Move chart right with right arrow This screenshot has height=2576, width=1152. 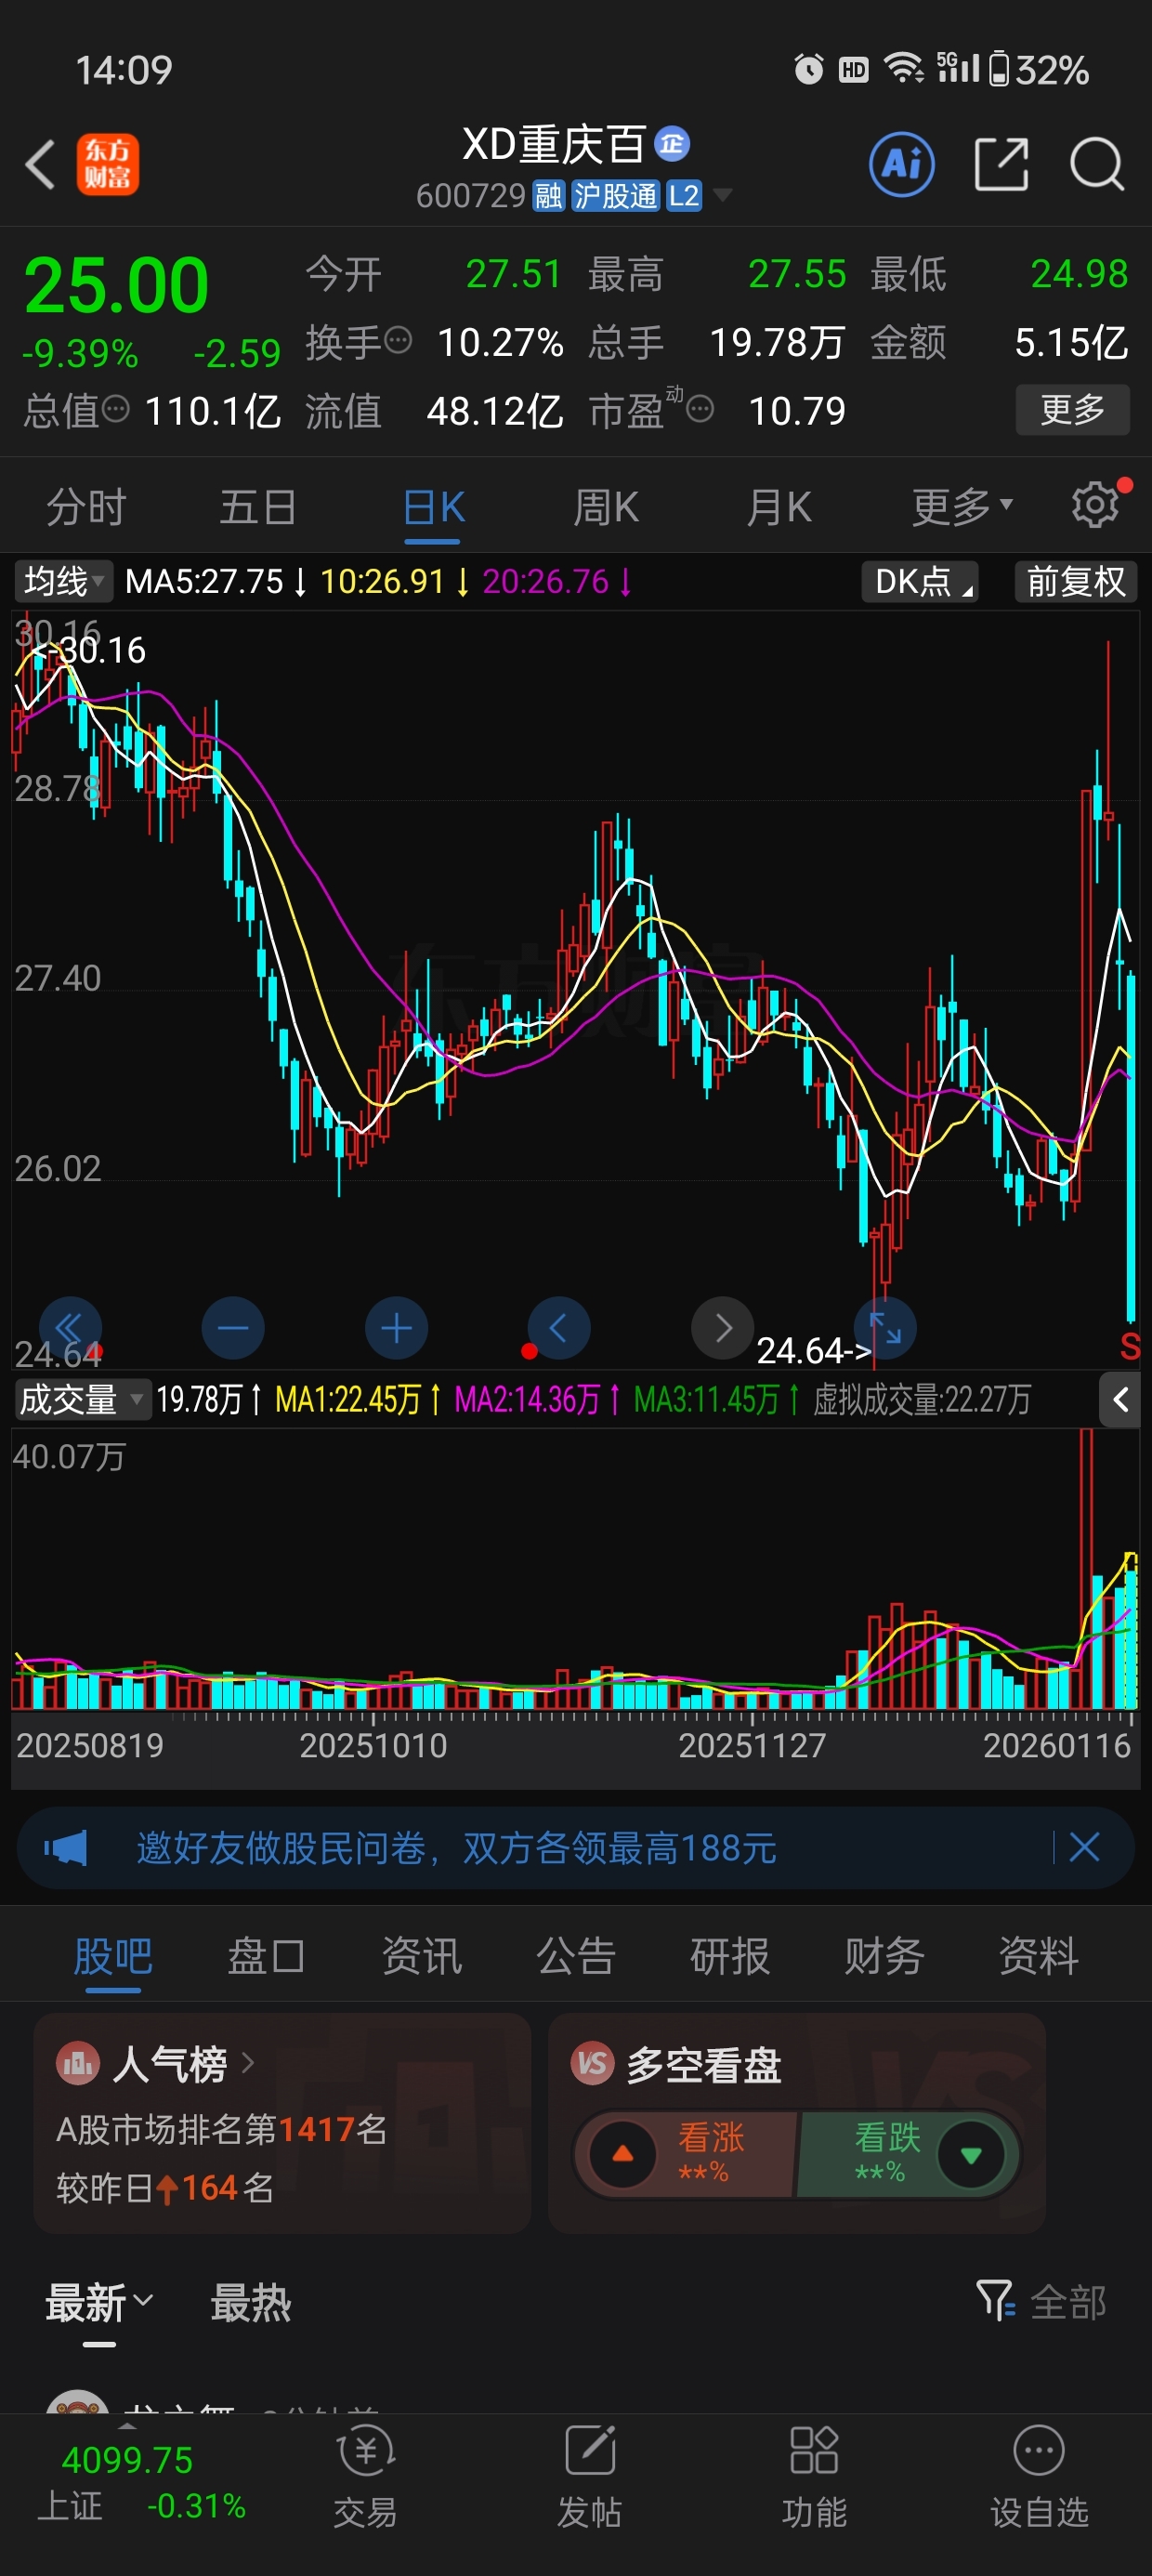point(722,1328)
